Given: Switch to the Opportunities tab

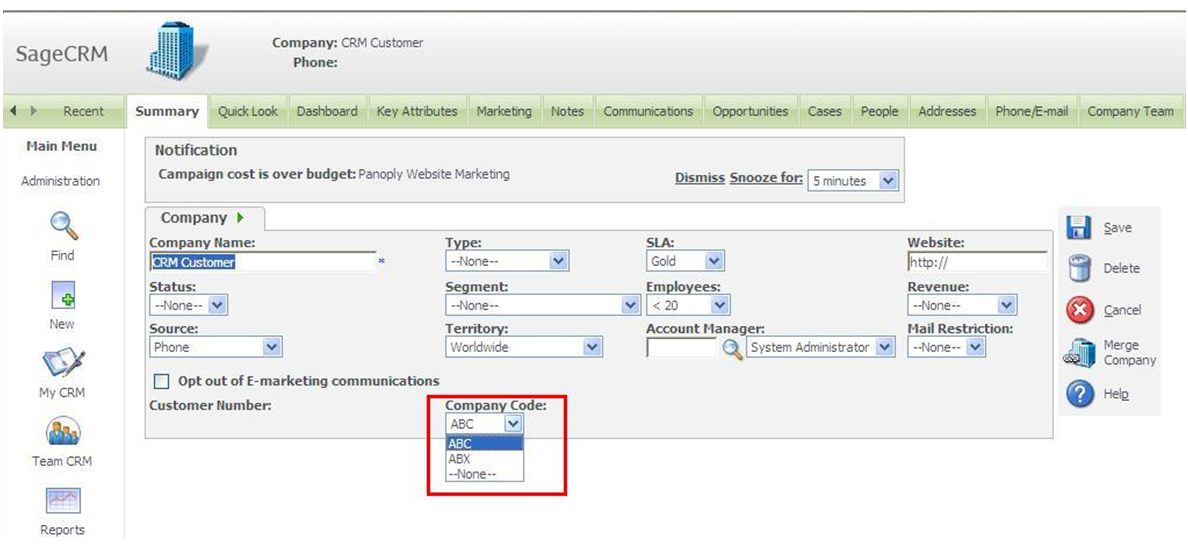Looking at the screenshot, I should point(750,111).
